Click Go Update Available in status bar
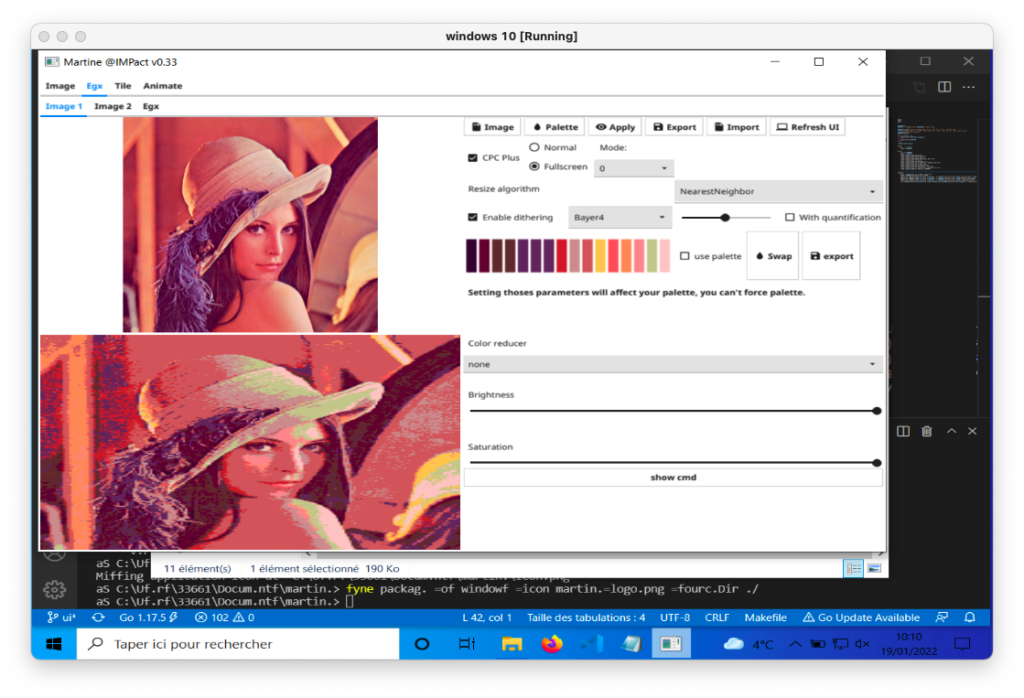The image size is (1024, 698). click(x=861, y=617)
